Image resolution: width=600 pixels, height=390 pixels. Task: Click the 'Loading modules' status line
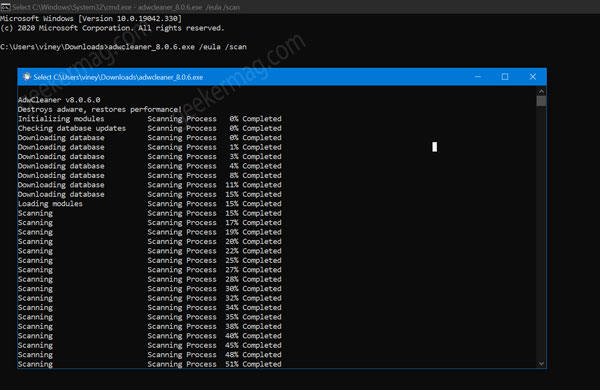pos(50,204)
